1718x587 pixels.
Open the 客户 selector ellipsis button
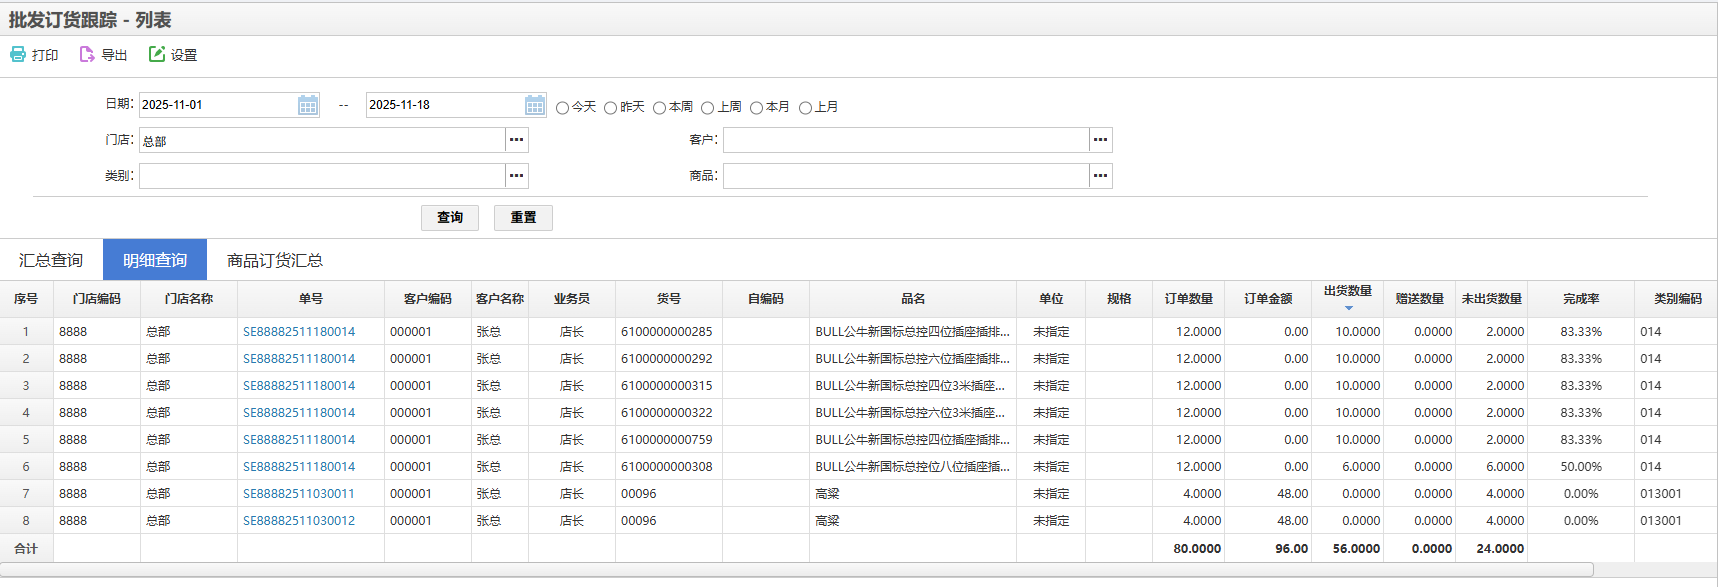[1100, 140]
